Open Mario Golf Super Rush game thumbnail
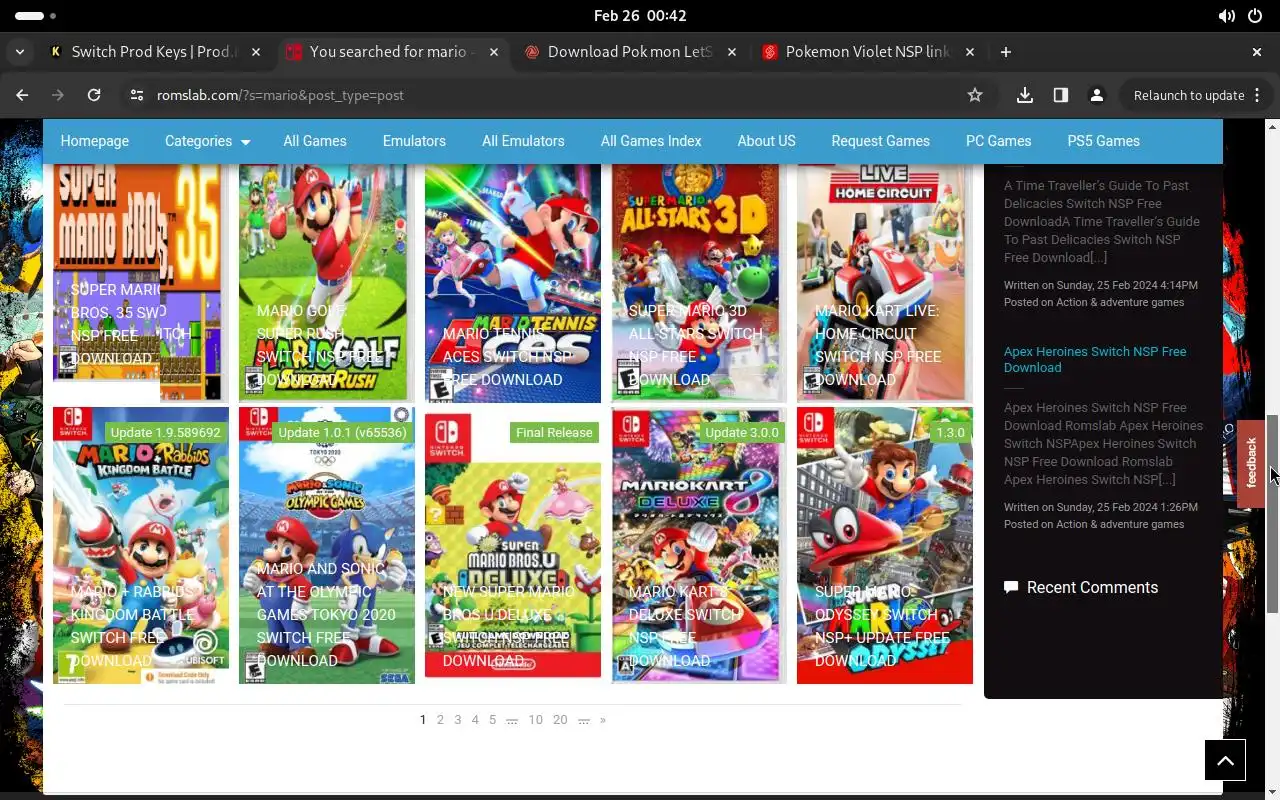Screen dimensions: 1280x800 click(326, 283)
